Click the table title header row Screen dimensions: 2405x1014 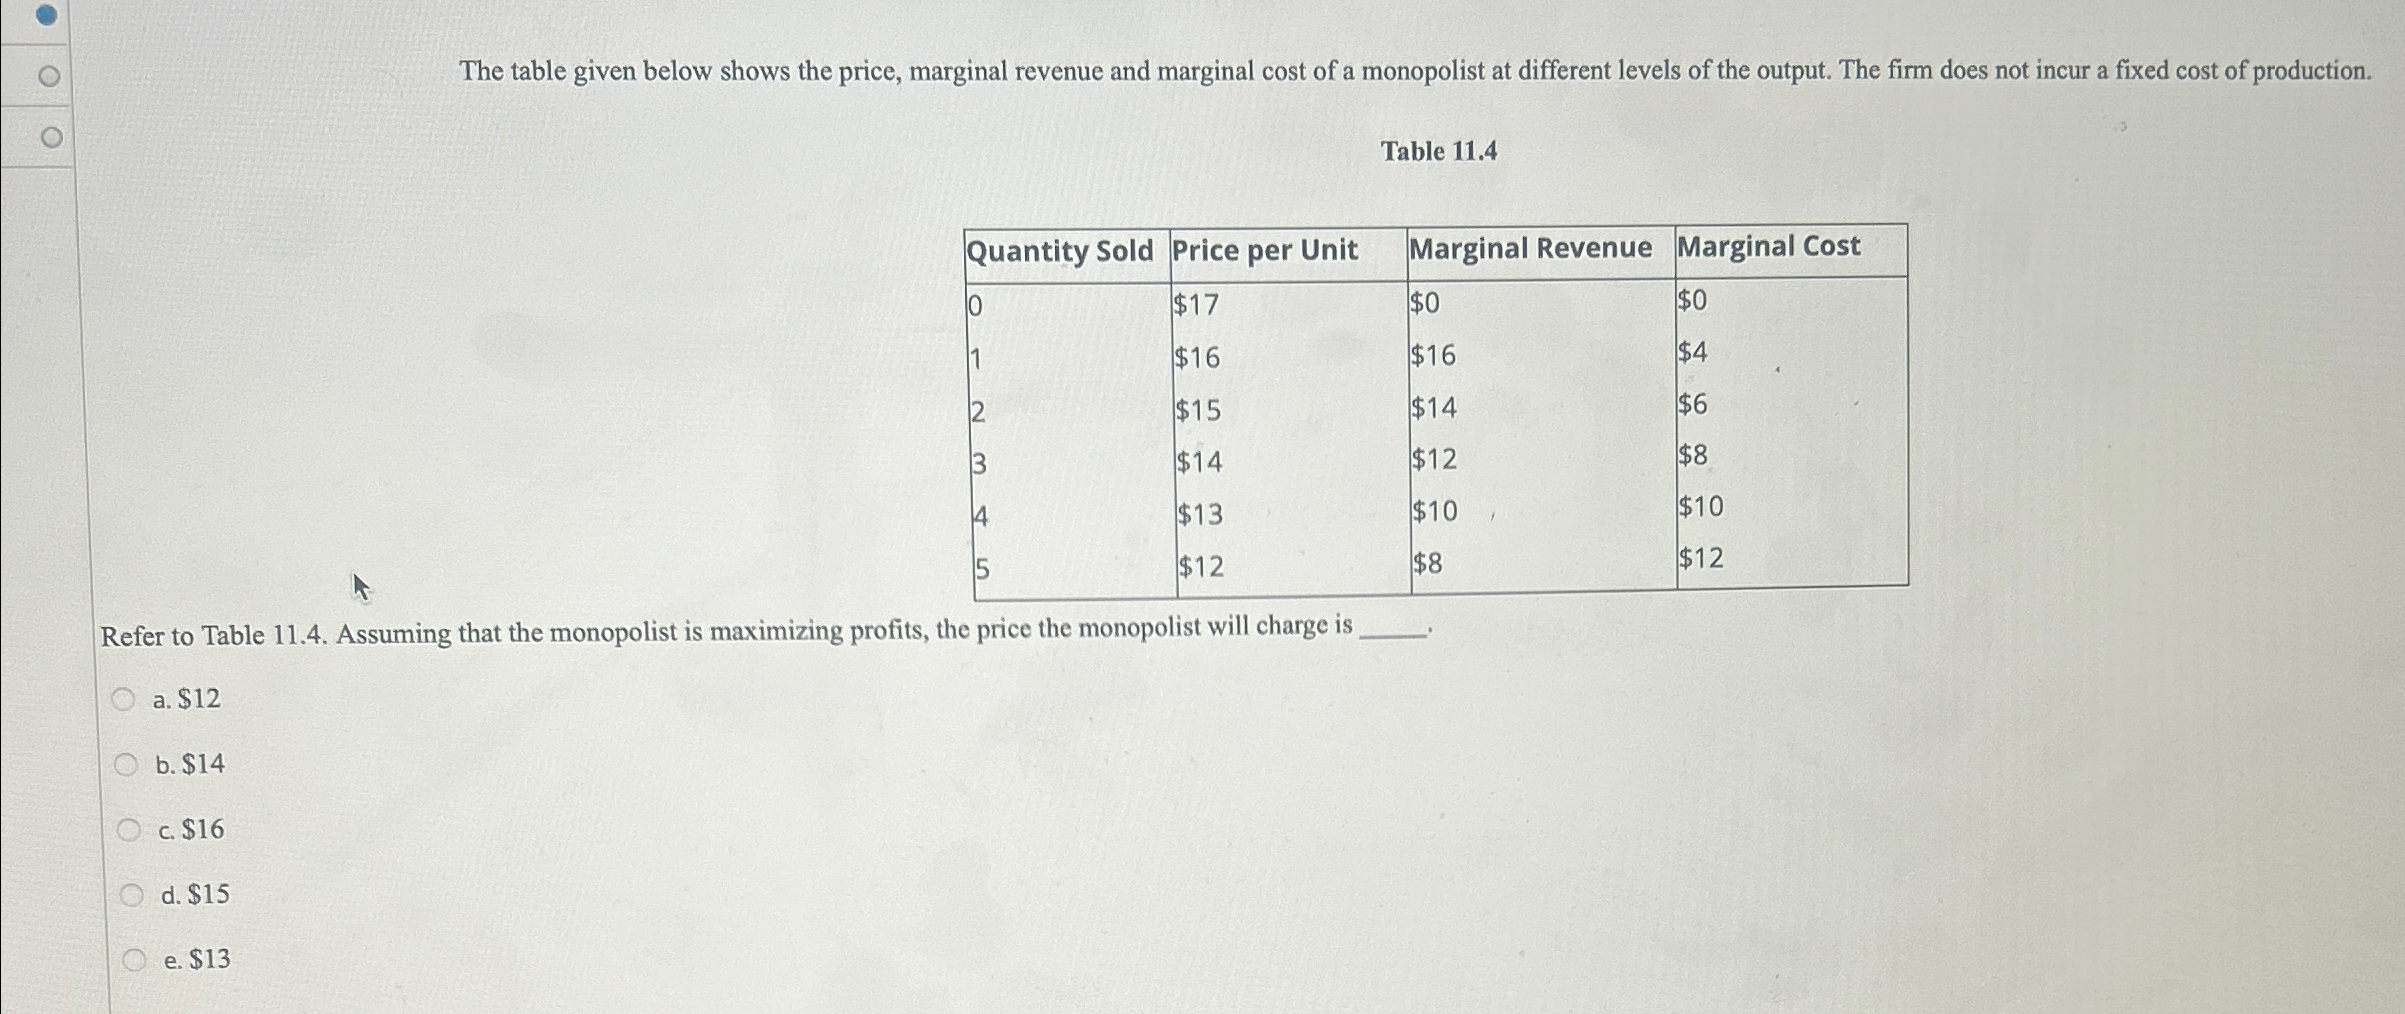[x=1430, y=250]
